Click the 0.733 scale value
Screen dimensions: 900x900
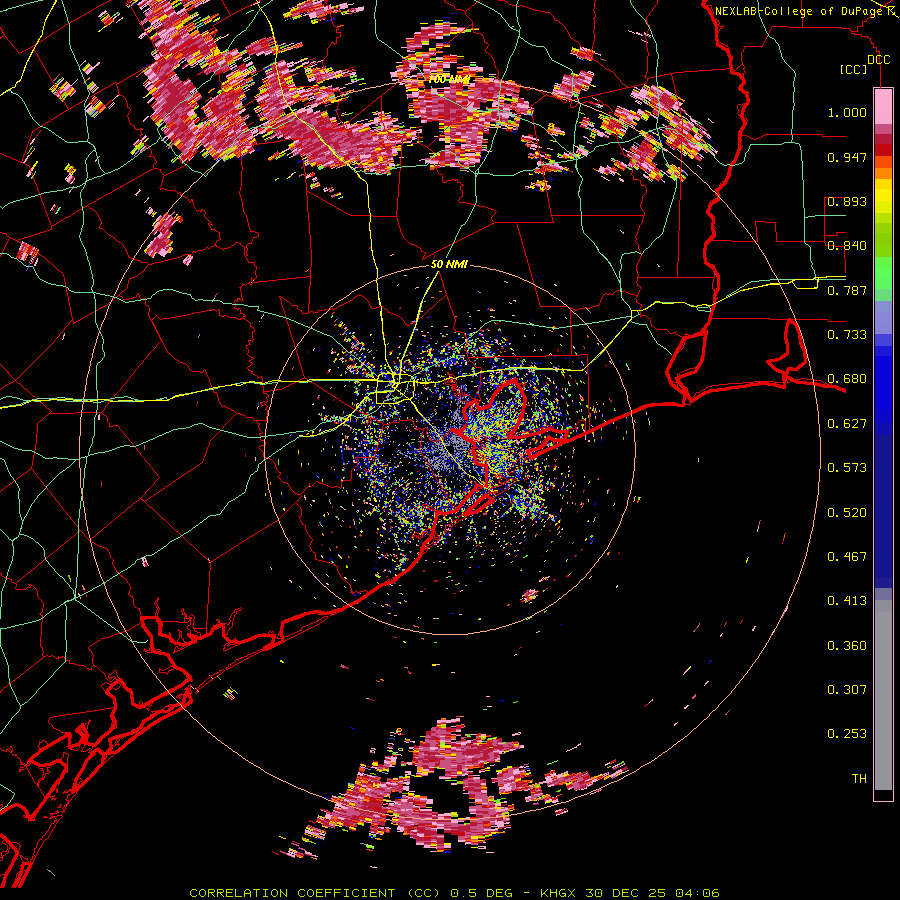click(x=847, y=335)
